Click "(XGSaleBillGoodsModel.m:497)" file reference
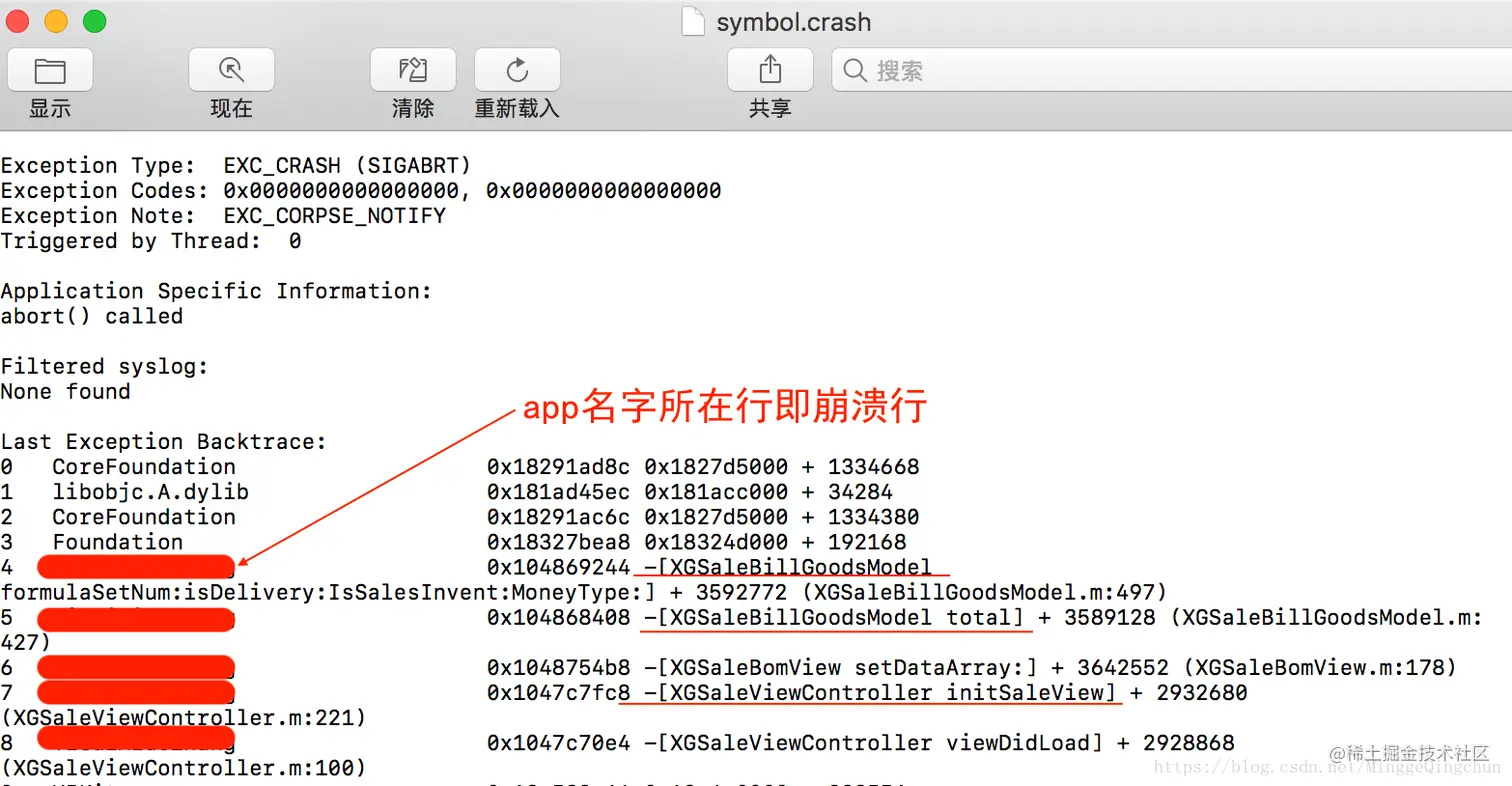 point(985,592)
